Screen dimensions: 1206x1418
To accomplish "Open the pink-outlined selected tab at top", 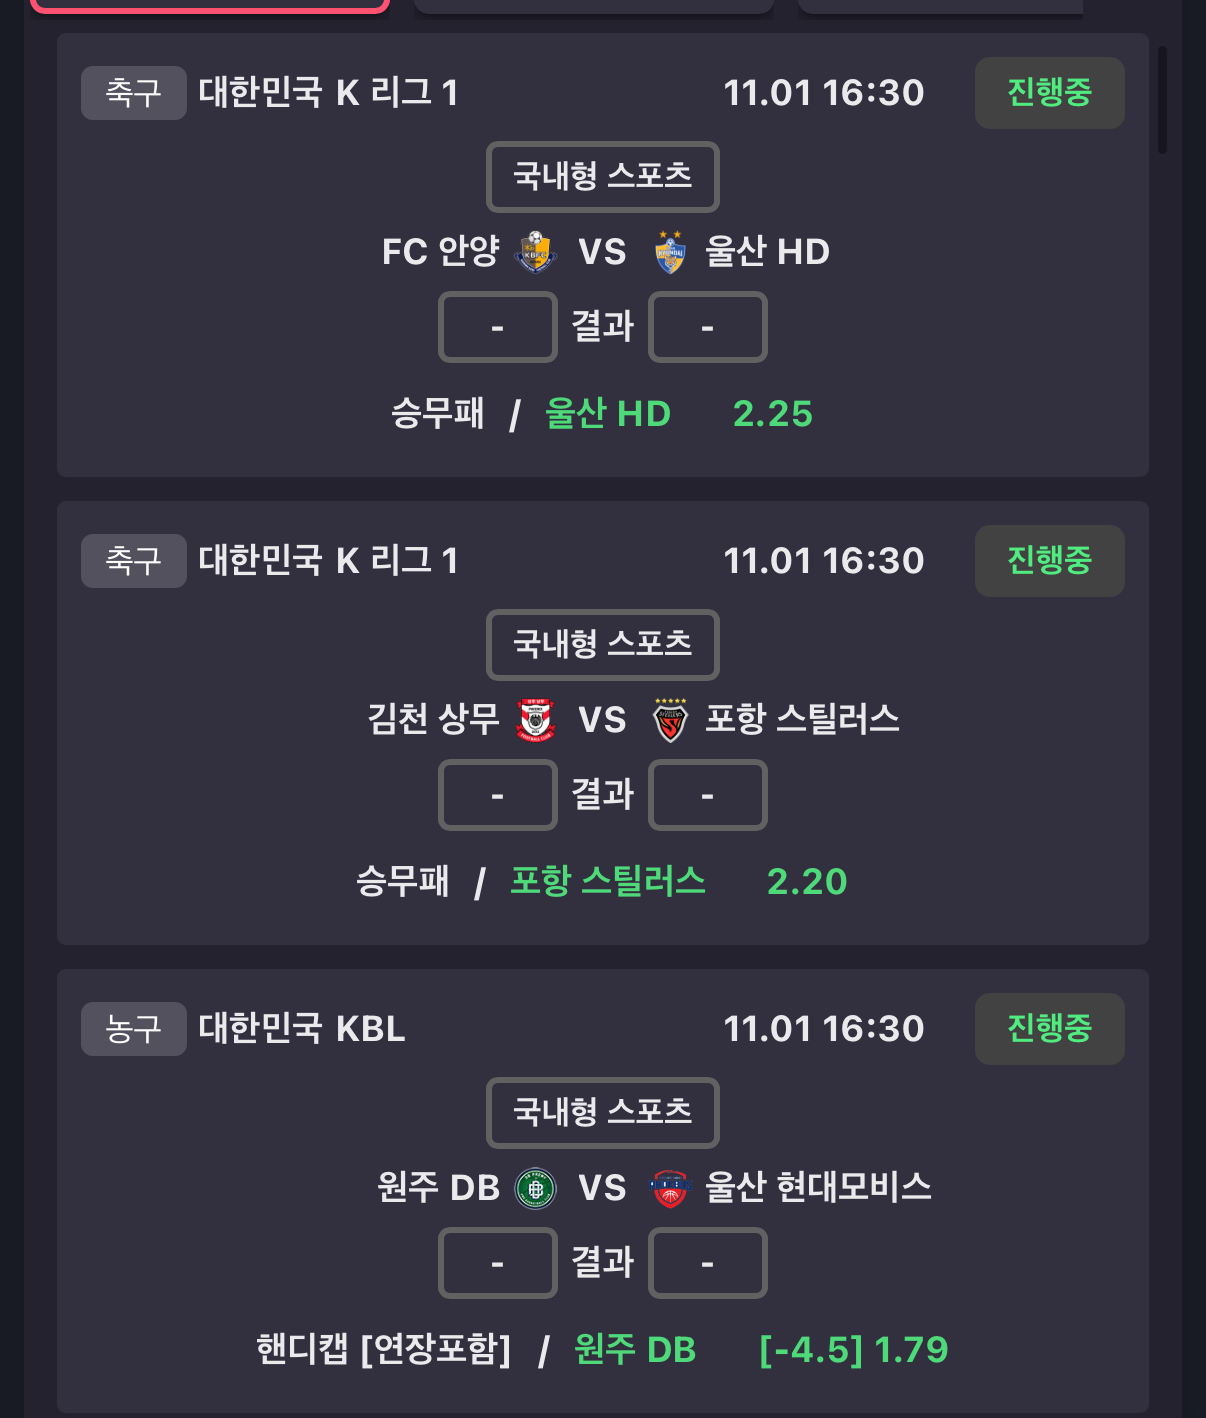I will 210,5.
